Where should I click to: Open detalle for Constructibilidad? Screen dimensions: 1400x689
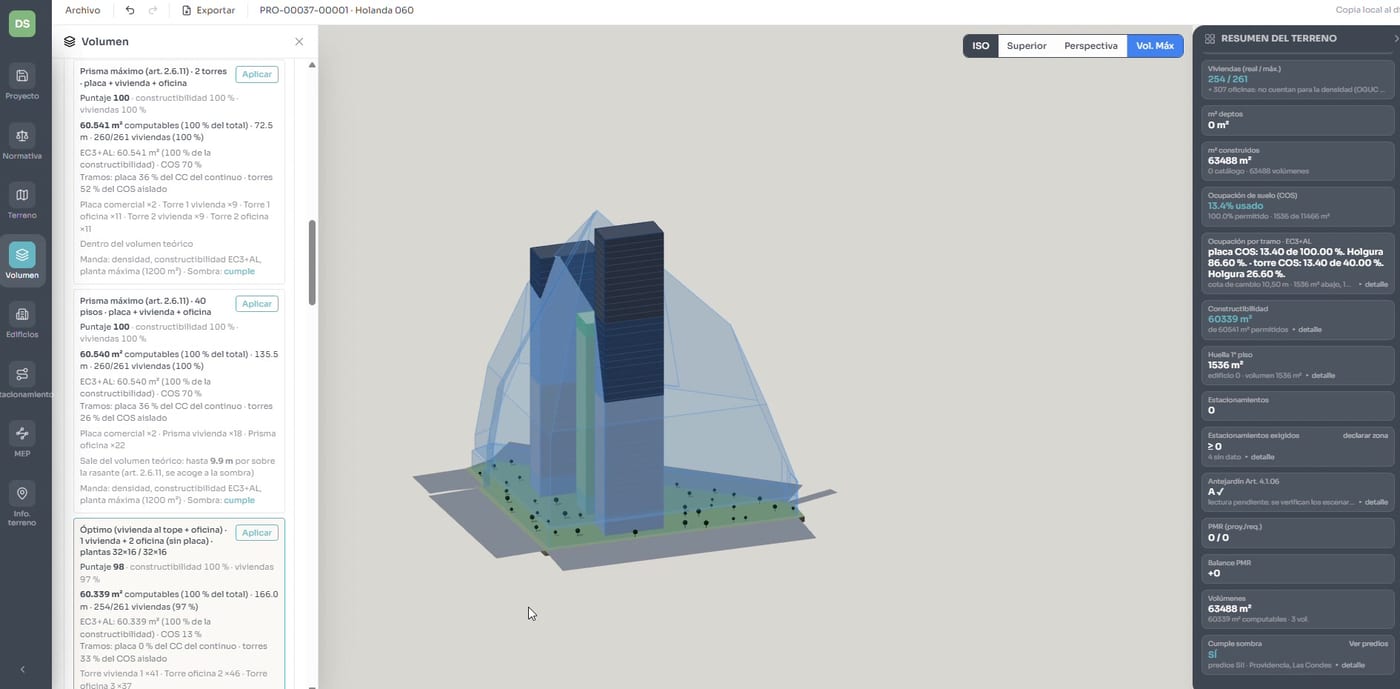click(x=1309, y=329)
